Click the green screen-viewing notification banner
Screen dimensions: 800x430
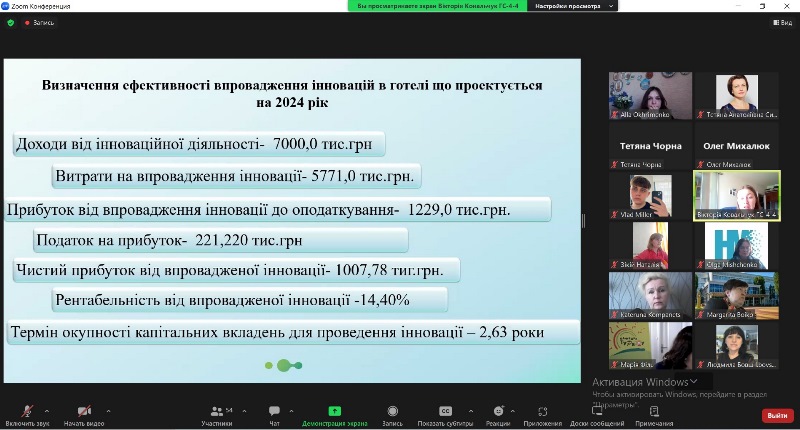coord(438,6)
